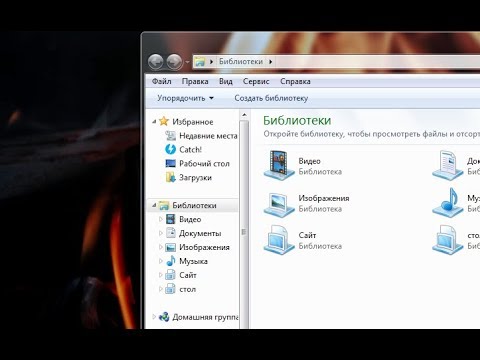This screenshot has width=480, height=360.
Task: Expand the arrow before Библиотеки in address bar
Action: (211, 62)
